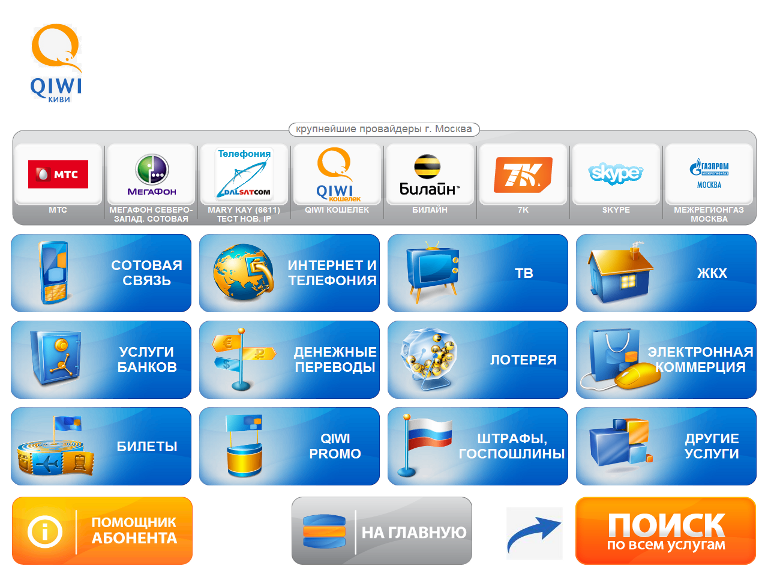Click the mobile phone icon in Сотовая связь
The image size is (768, 576).
click(x=54, y=272)
